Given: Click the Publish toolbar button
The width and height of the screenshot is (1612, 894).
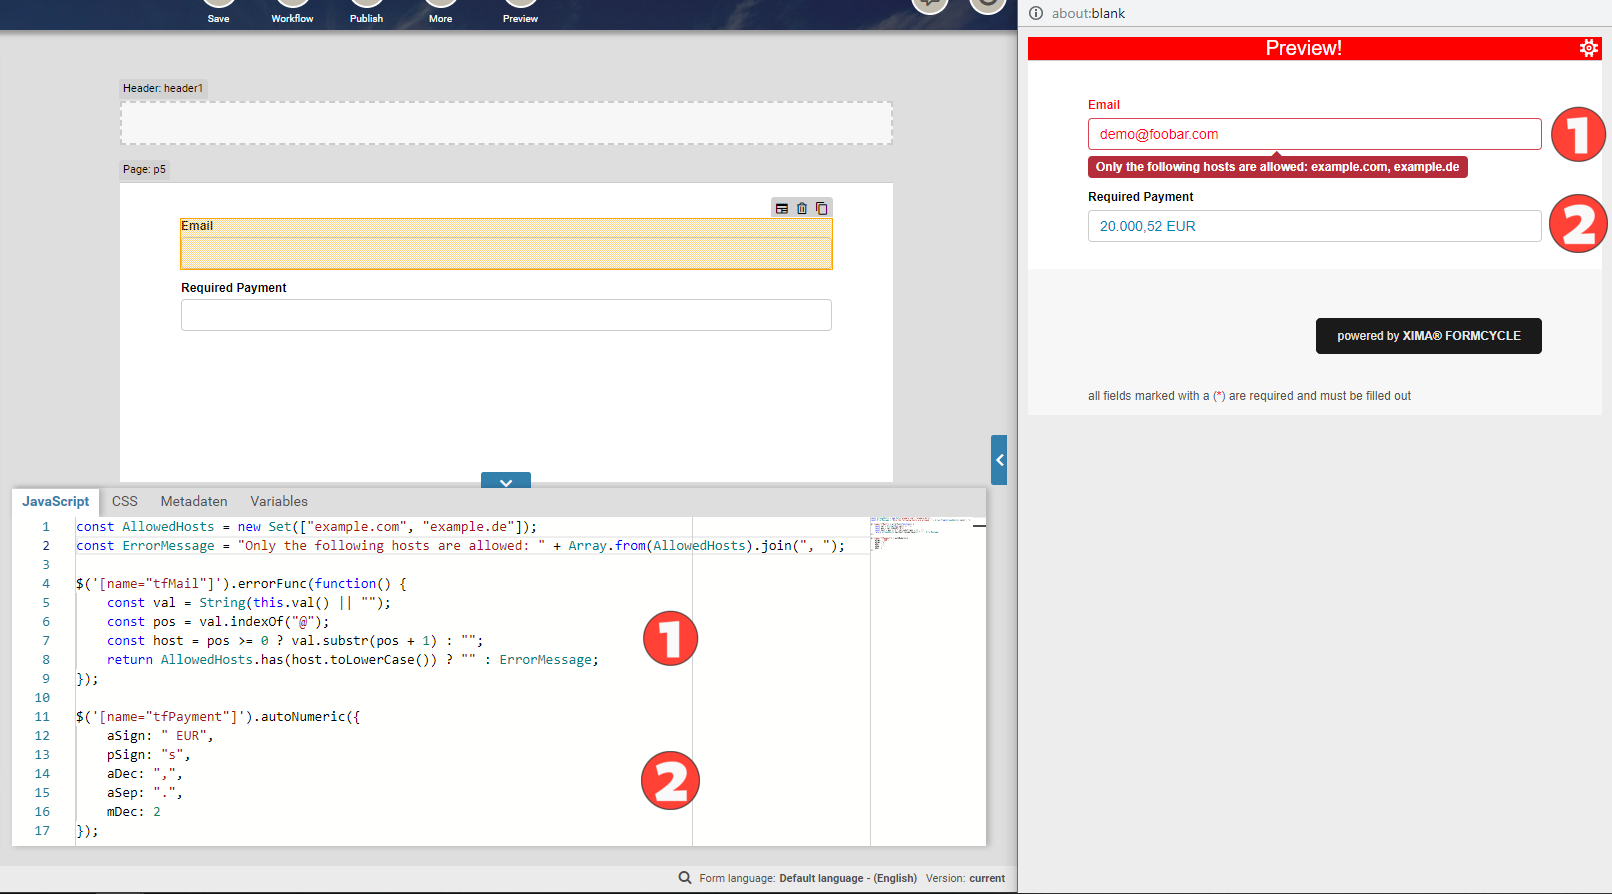Looking at the screenshot, I should pos(366,12).
